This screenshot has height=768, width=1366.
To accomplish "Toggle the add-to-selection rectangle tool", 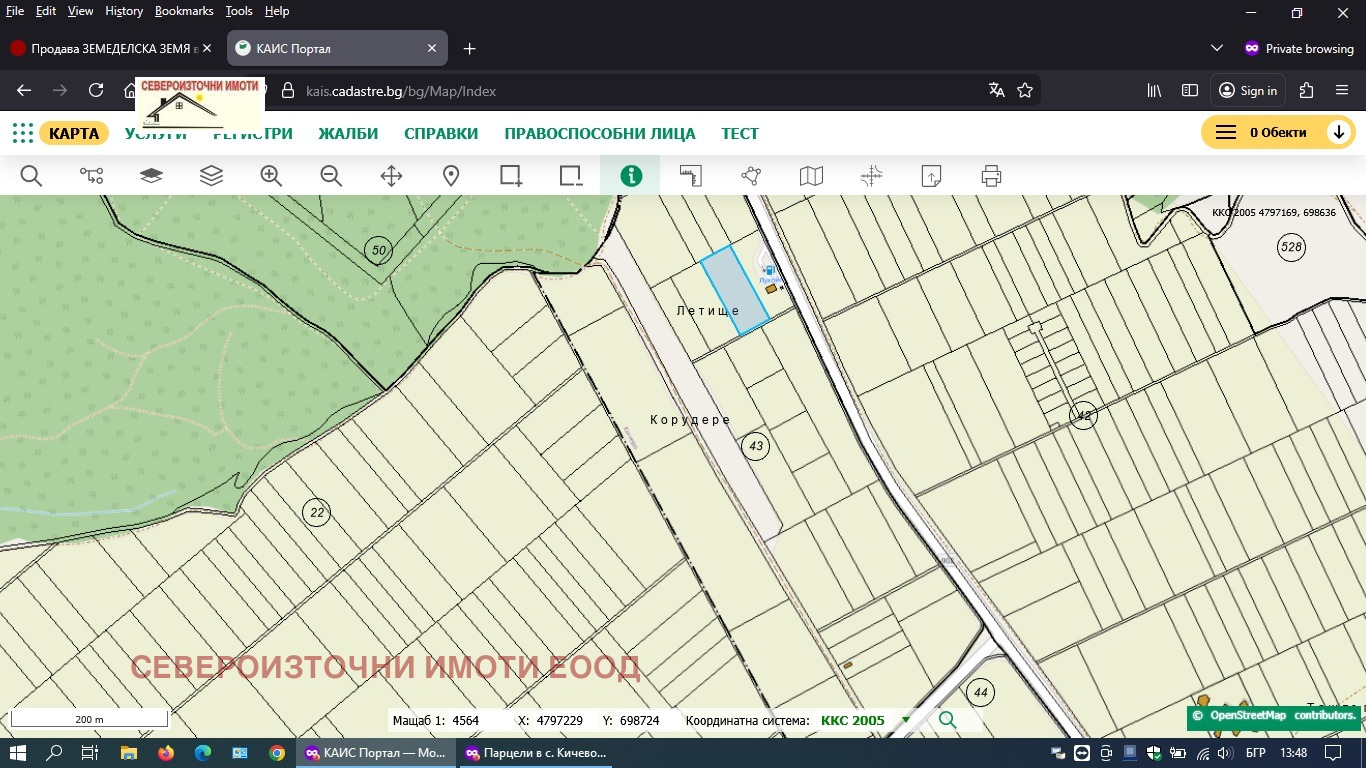I will point(511,176).
